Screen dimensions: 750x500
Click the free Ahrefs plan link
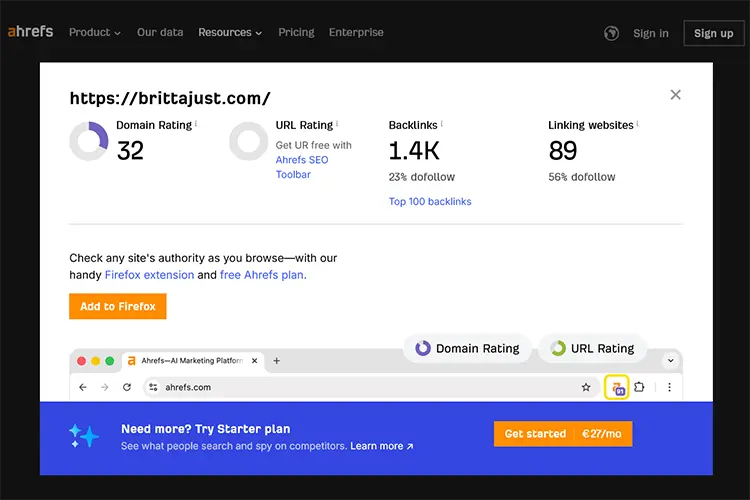(263, 275)
